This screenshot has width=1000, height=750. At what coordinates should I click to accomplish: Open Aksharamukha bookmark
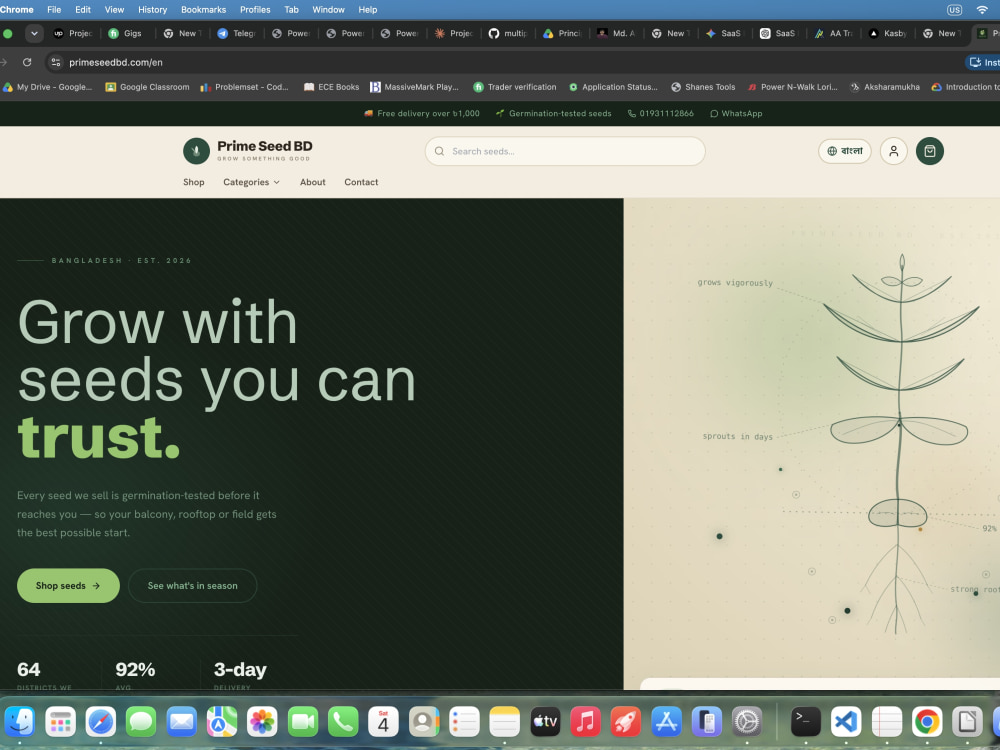click(885, 87)
